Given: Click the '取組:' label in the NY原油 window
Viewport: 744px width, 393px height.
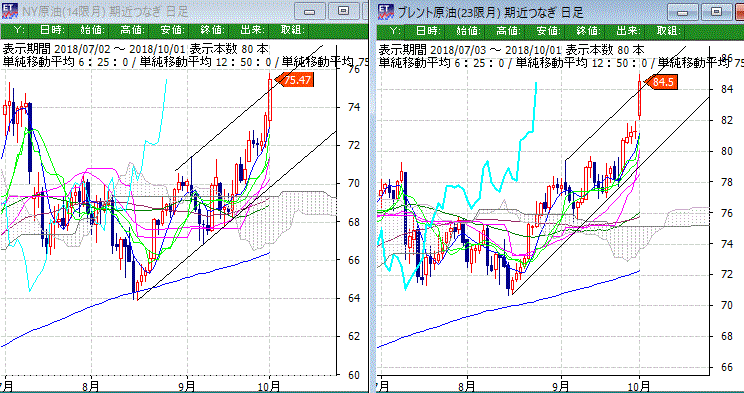Looking at the screenshot, I should [x=293, y=31].
